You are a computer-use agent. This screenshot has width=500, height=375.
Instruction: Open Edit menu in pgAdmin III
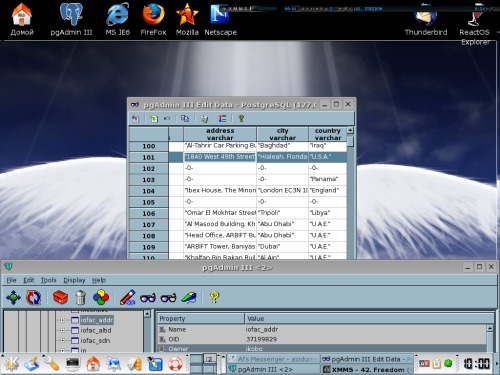coord(29,280)
